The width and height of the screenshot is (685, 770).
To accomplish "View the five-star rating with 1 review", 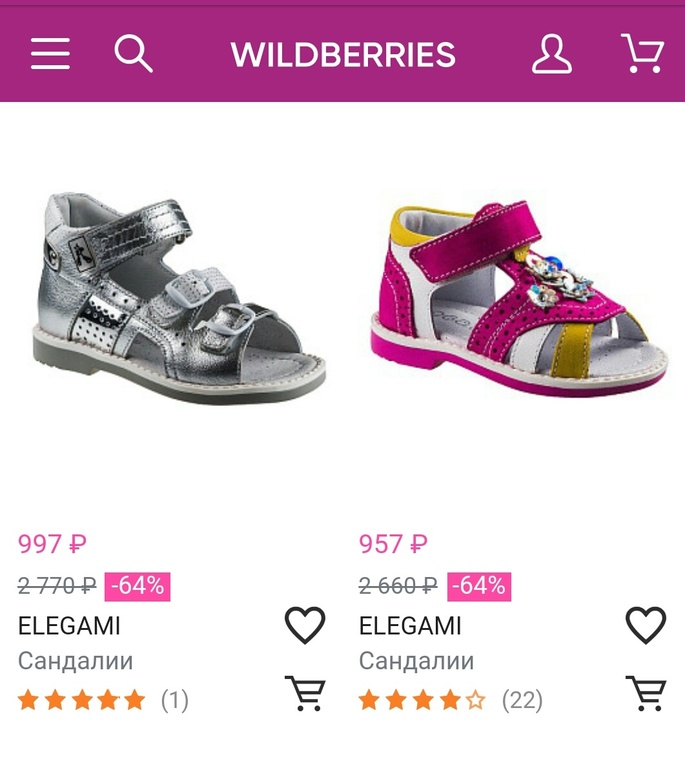I will tap(102, 700).
